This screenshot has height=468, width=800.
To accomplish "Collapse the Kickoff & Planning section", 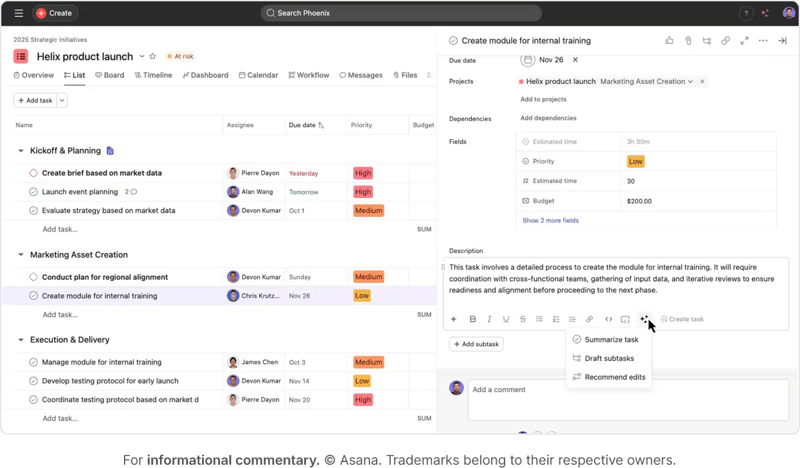I will point(21,151).
